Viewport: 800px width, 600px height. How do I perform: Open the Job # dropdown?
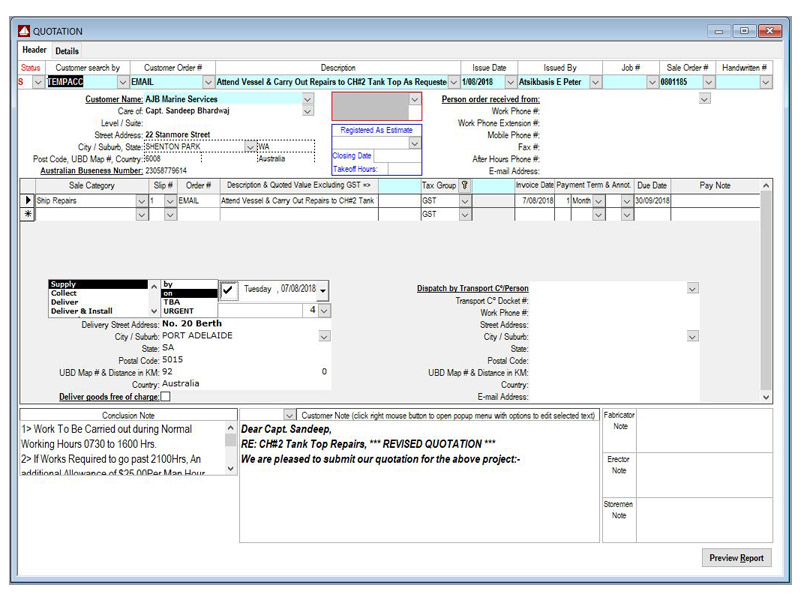pos(652,82)
